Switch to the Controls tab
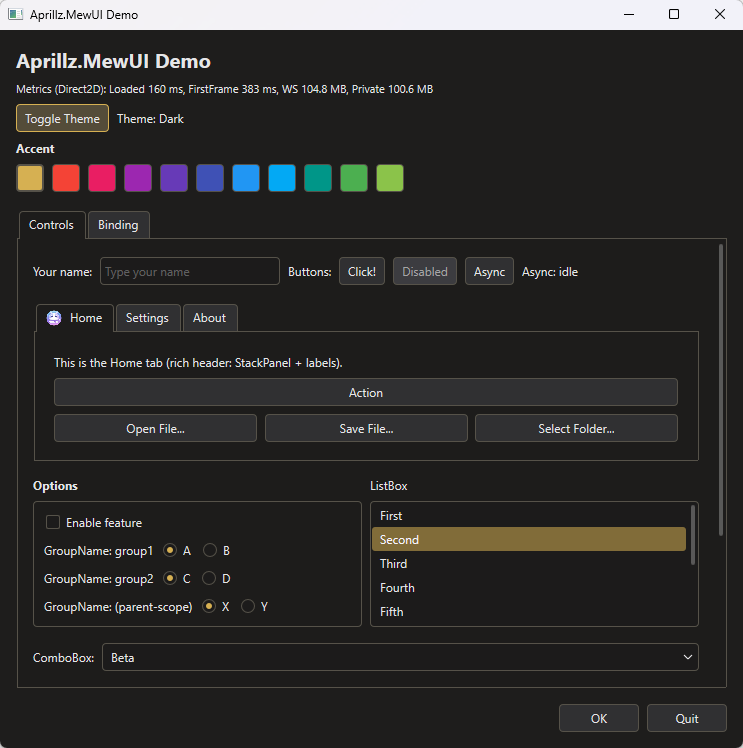The width and height of the screenshot is (743, 748). tap(52, 225)
